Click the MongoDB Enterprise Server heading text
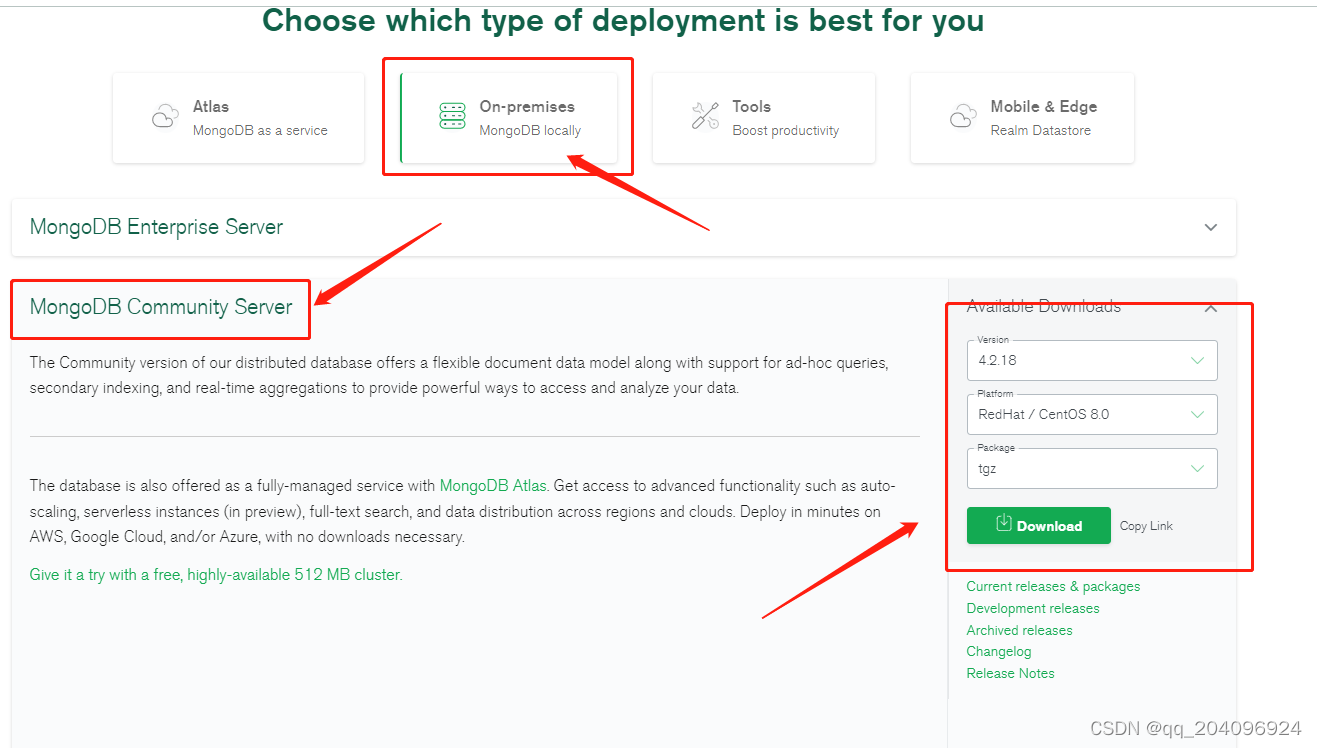 156,227
